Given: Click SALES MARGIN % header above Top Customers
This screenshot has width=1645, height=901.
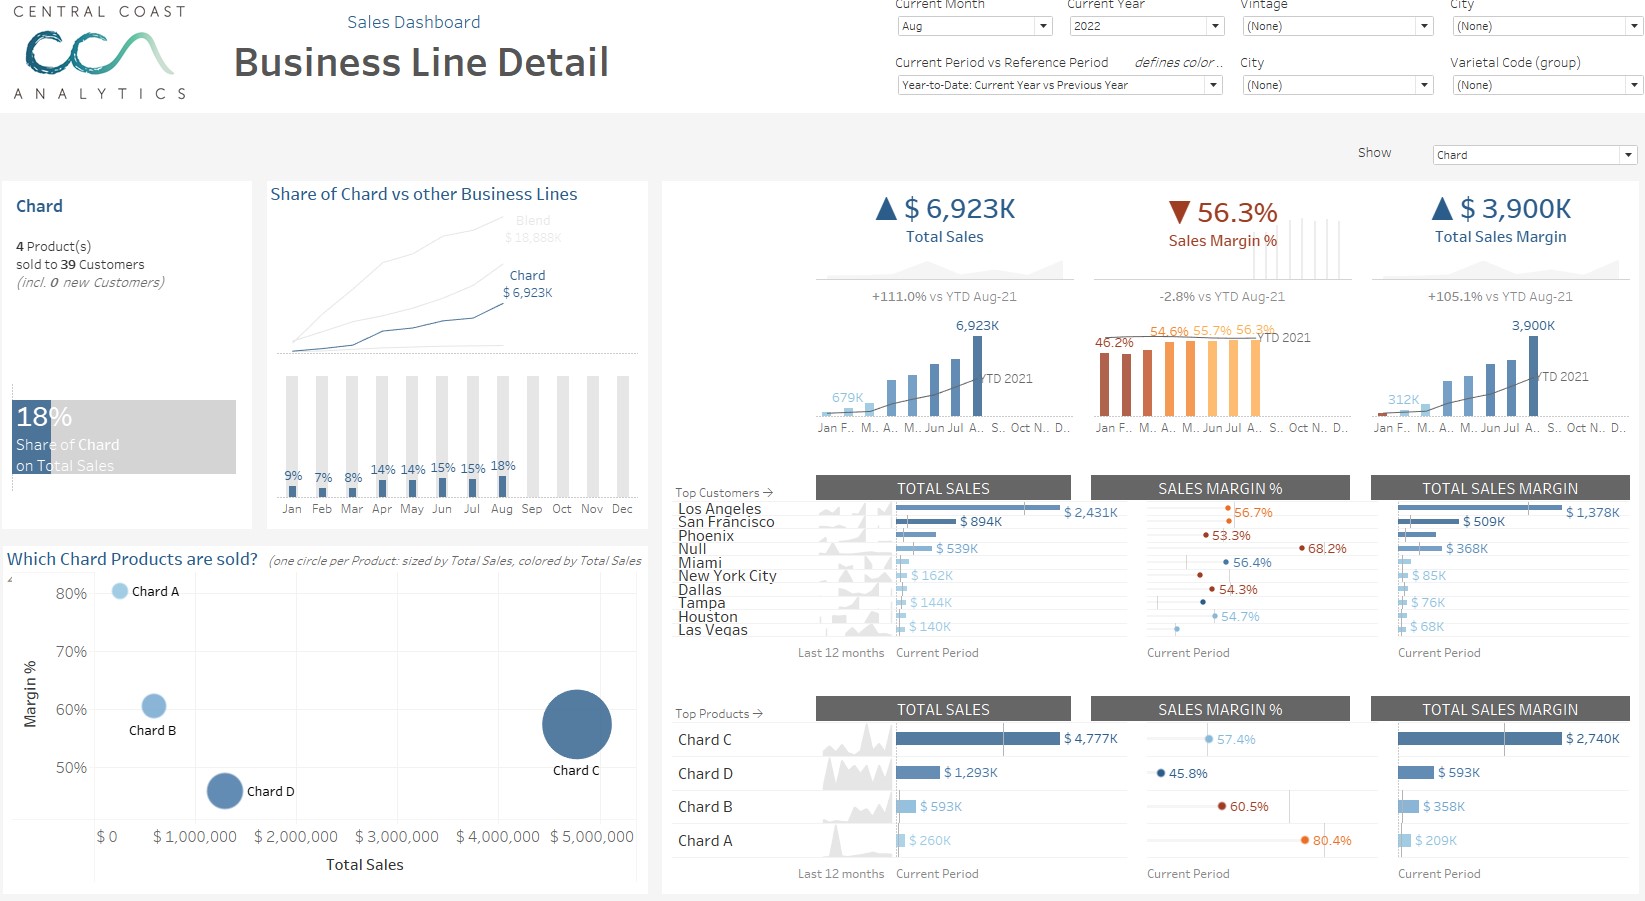Looking at the screenshot, I should click(1220, 488).
